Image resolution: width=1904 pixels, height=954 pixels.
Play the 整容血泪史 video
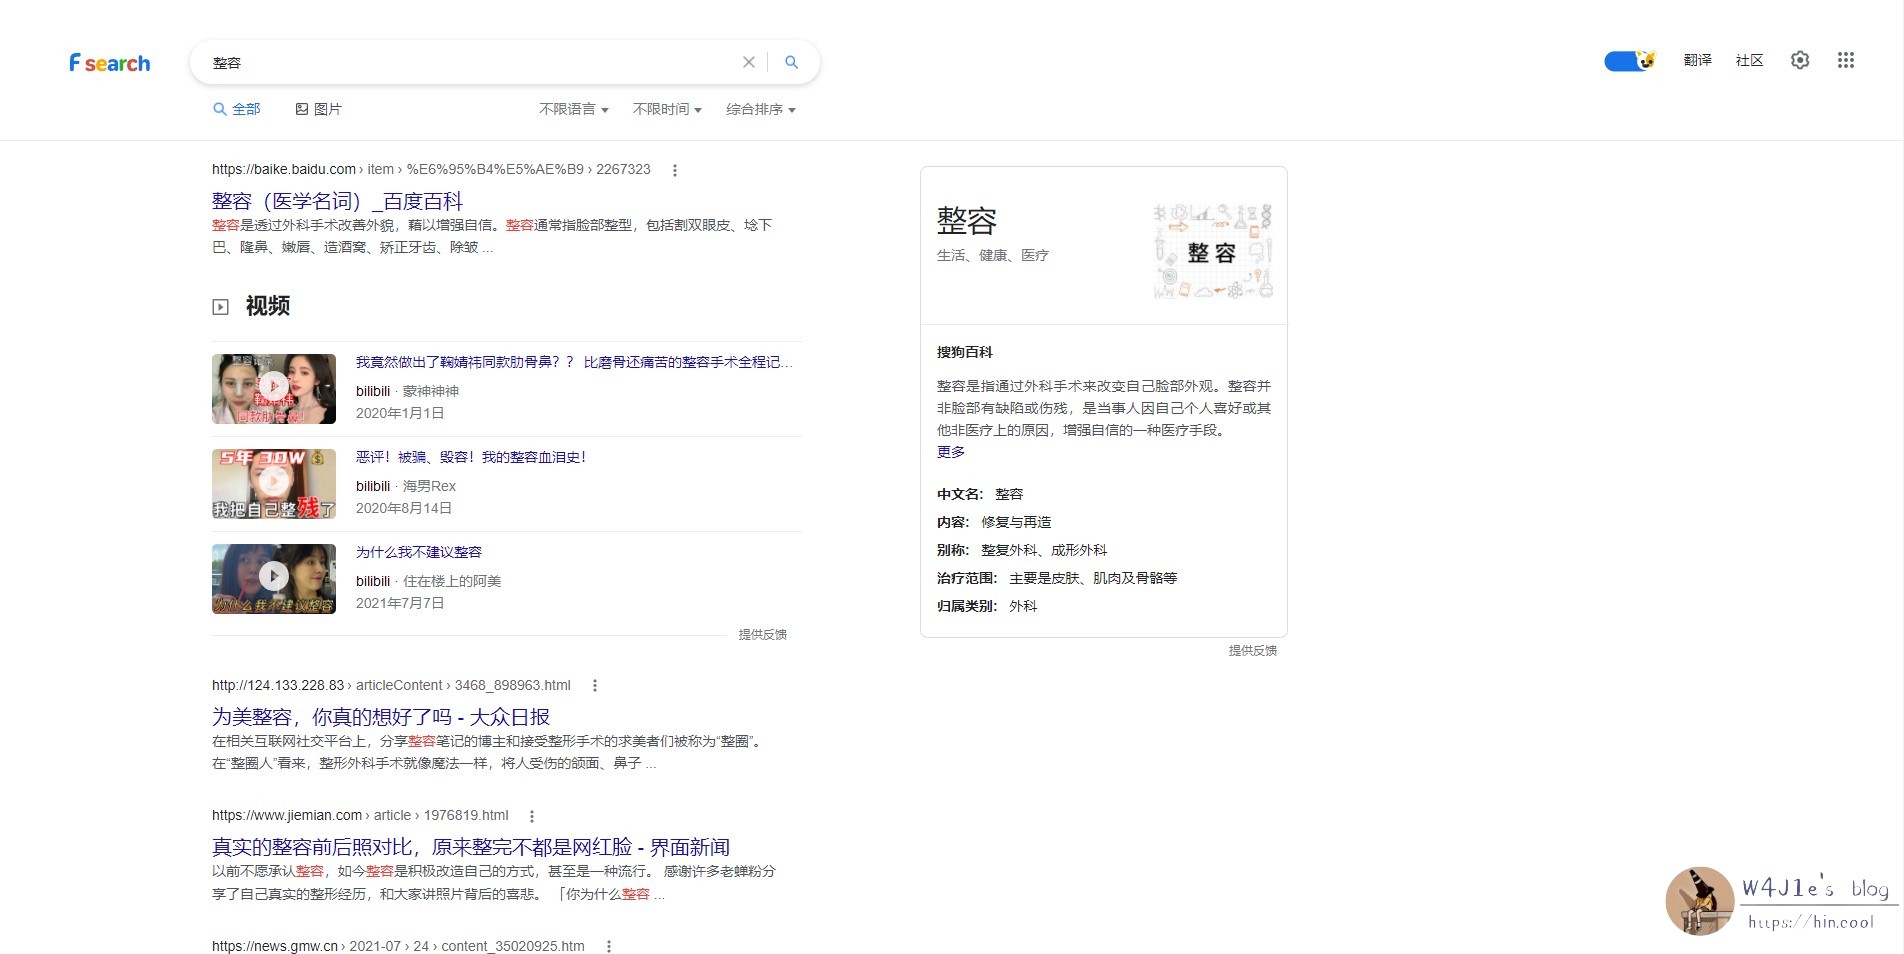273,483
